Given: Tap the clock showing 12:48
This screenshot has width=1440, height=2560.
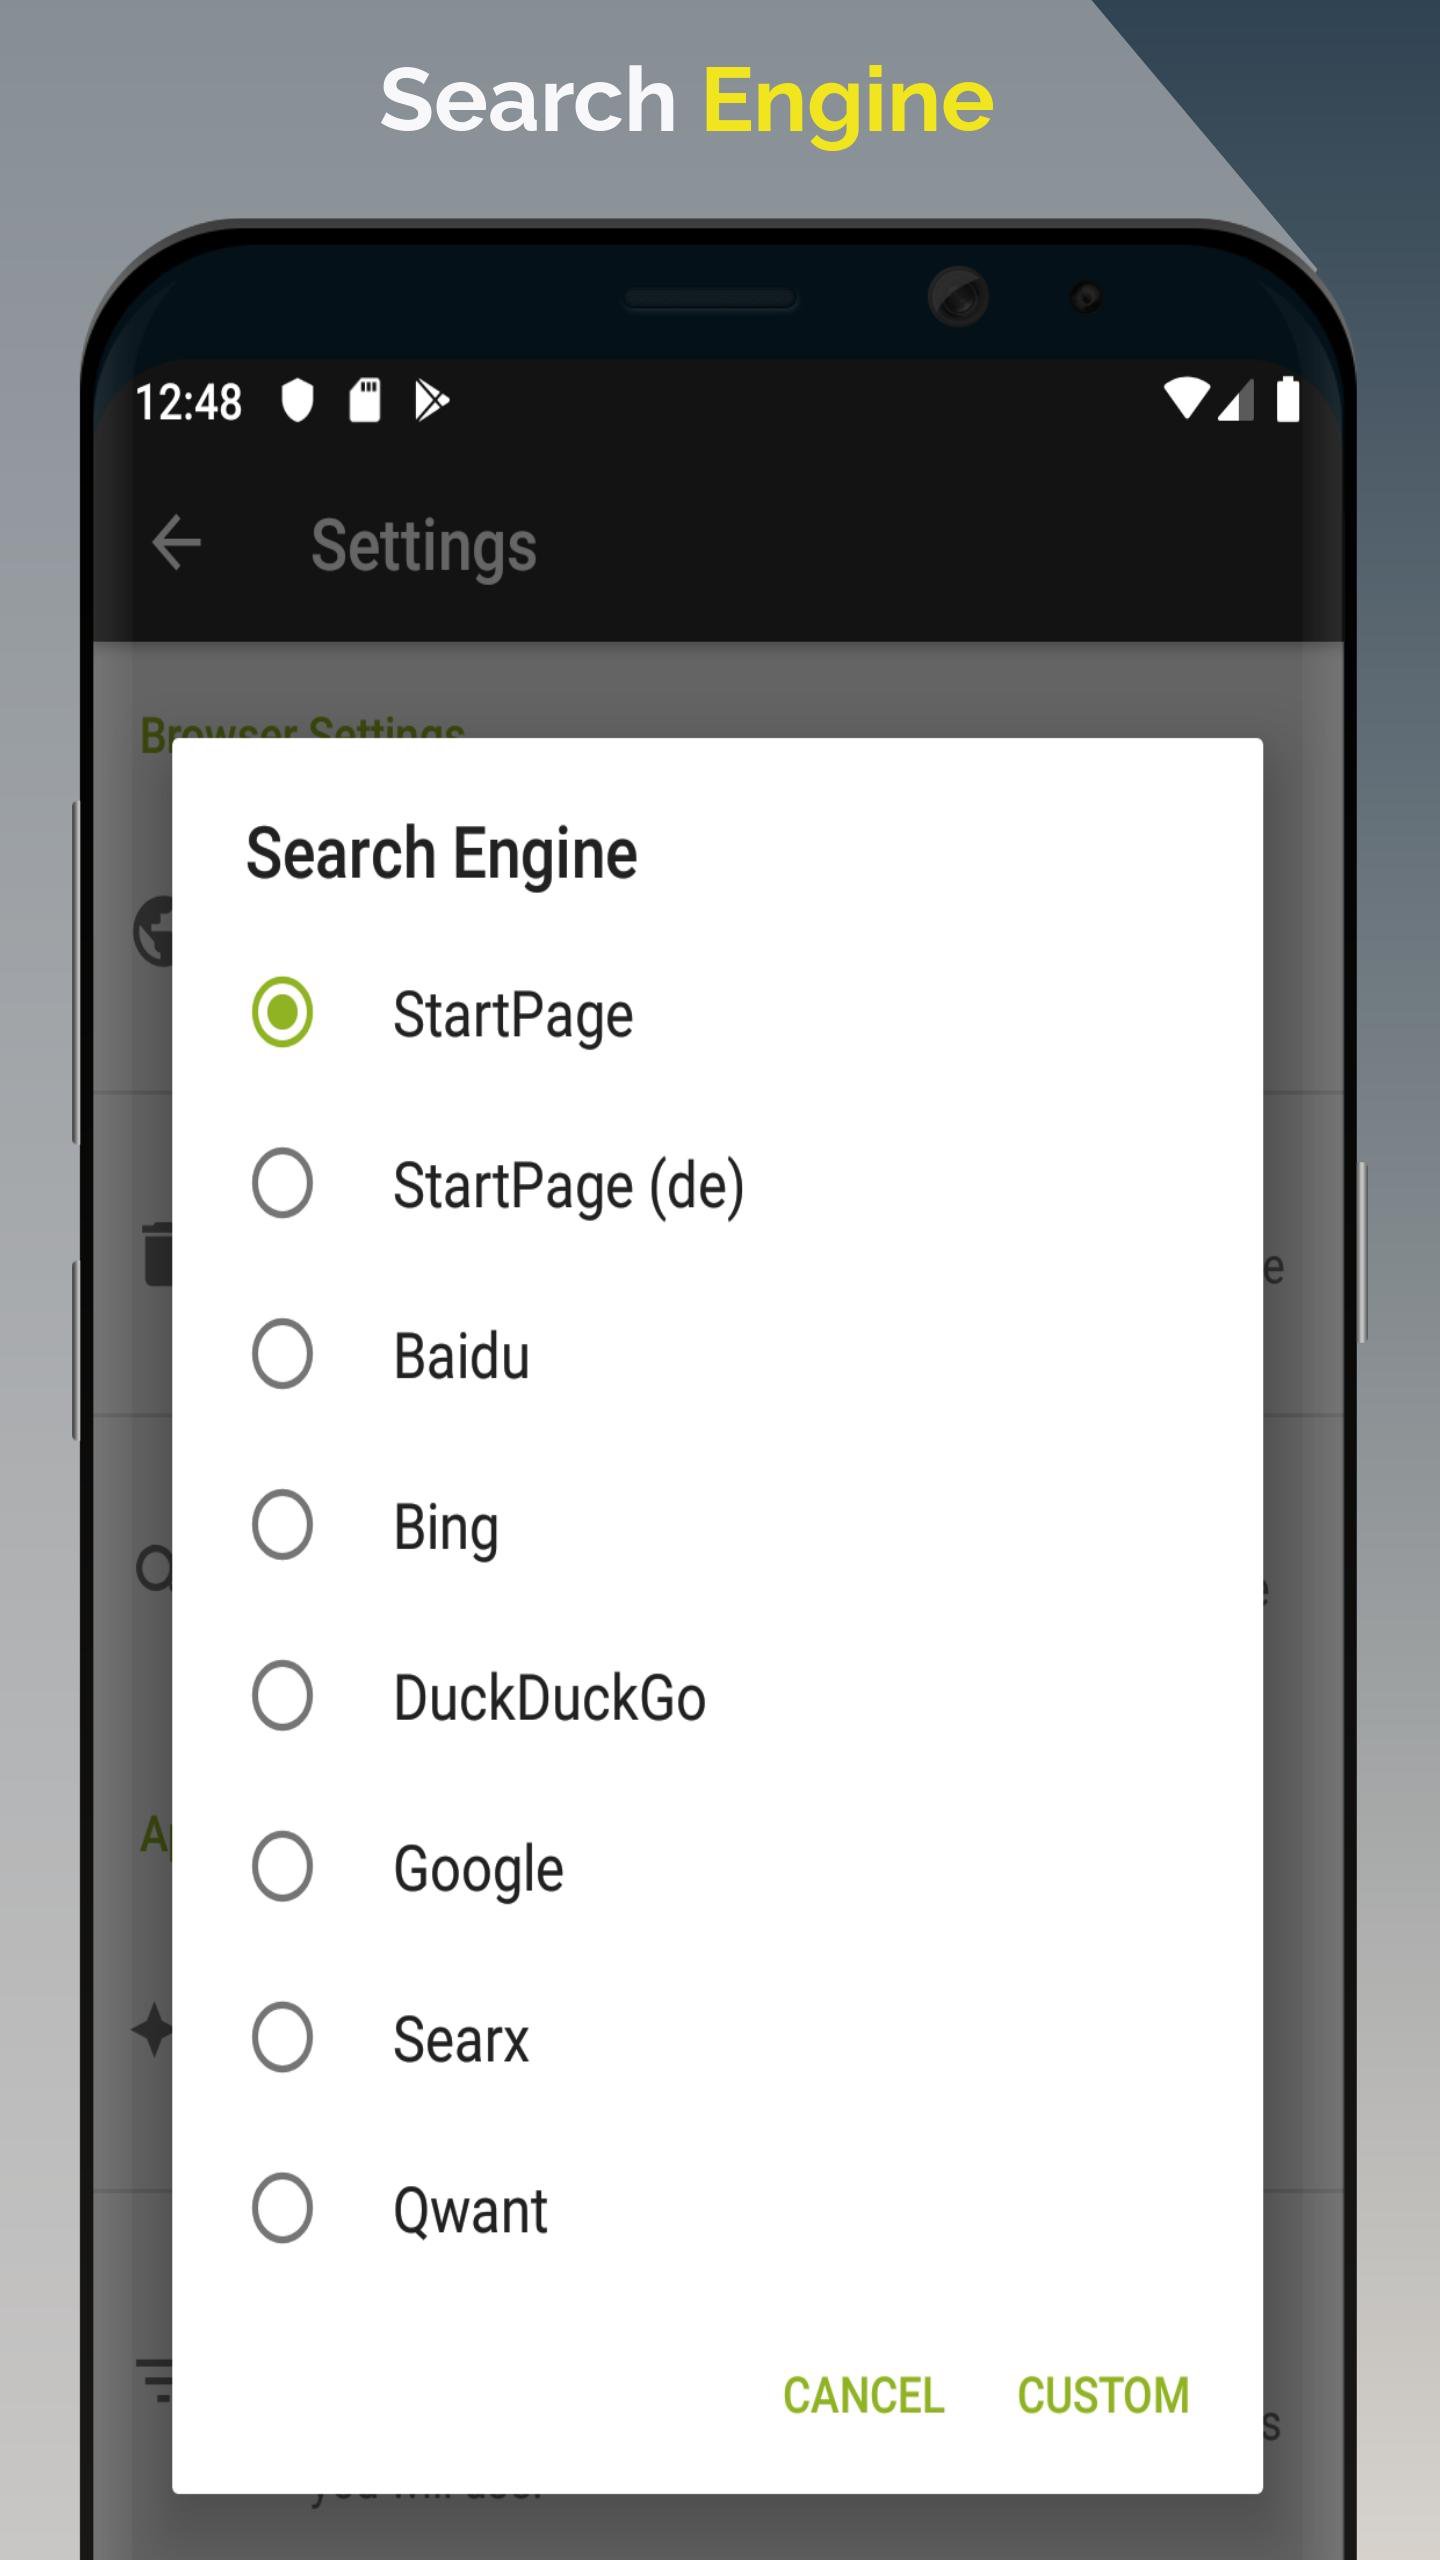Looking at the screenshot, I should click(188, 402).
